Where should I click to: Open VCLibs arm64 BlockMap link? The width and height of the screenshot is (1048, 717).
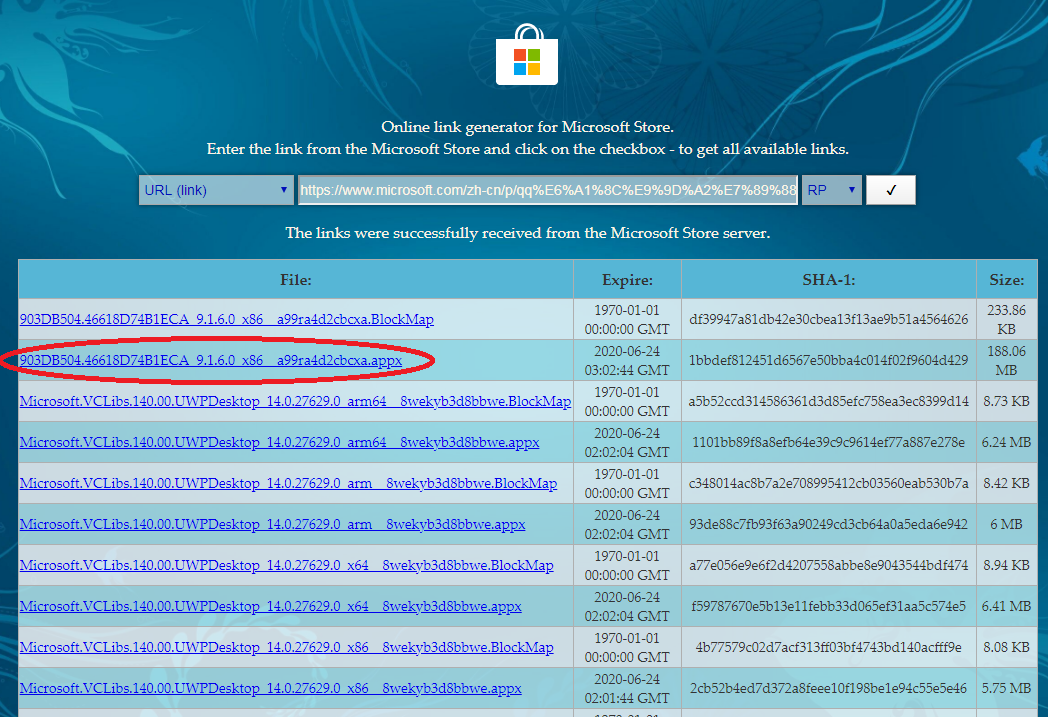(295, 402)
